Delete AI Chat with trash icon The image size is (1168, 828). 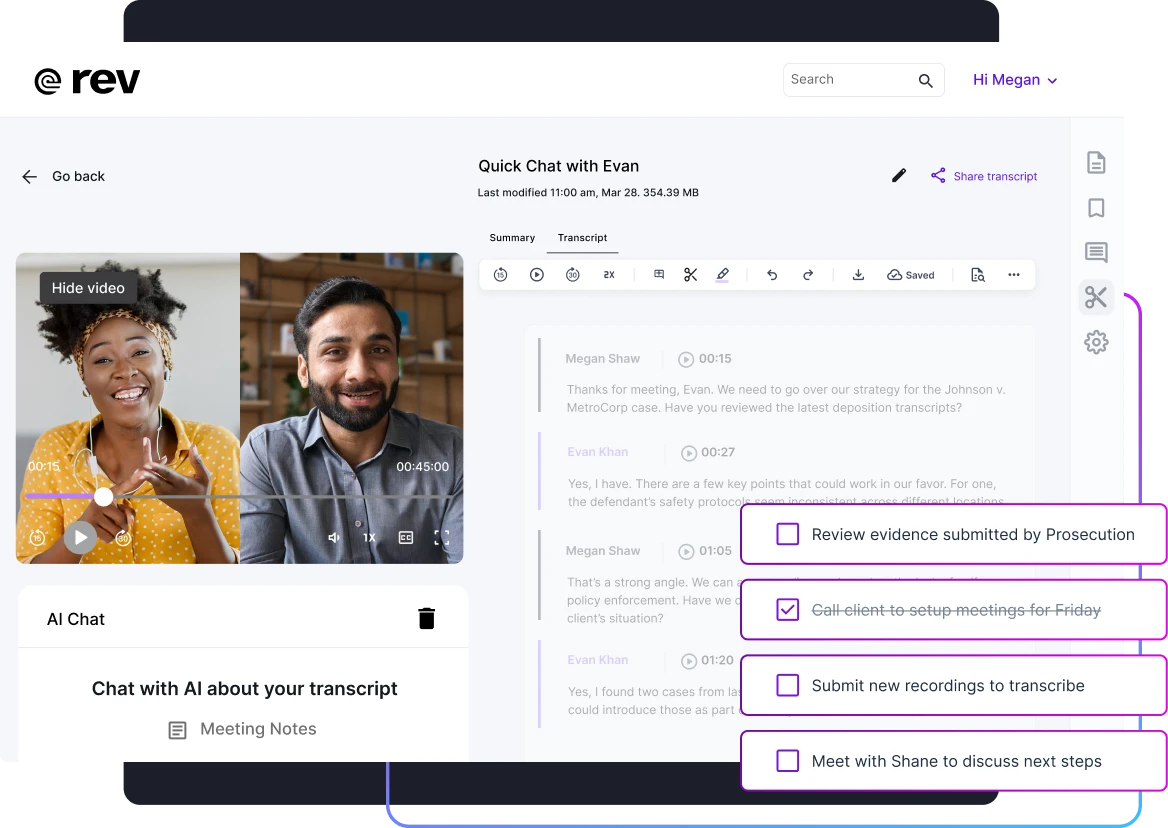(x=426, y=619)
